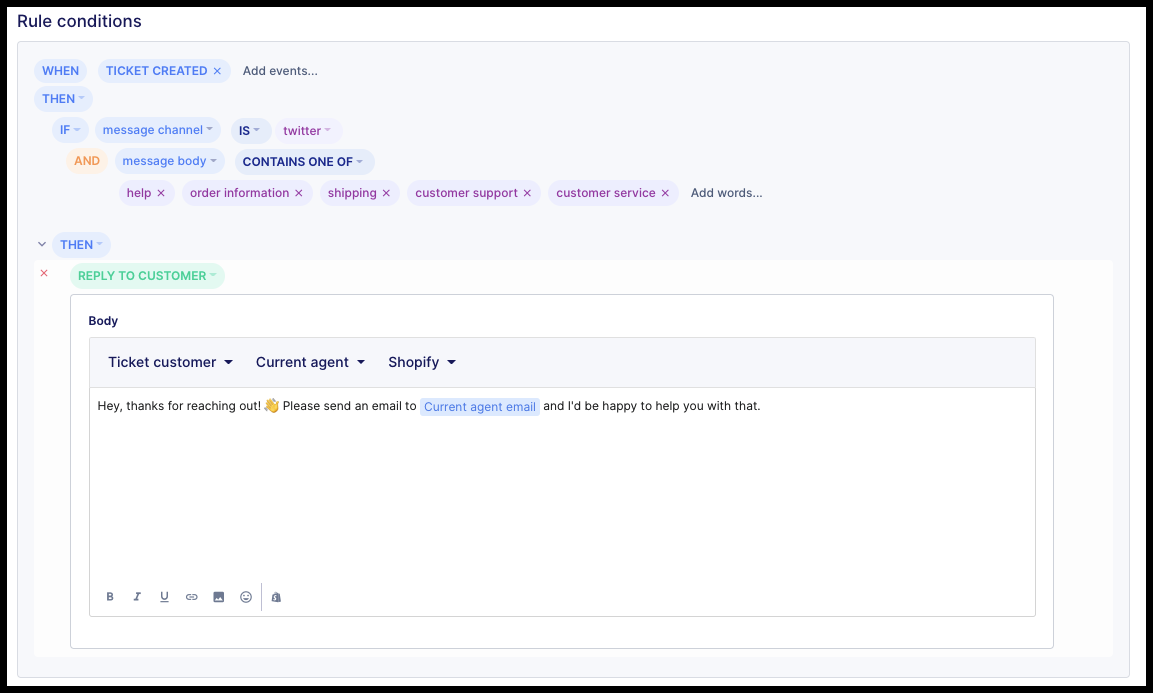Open the first THEN dropdown
1153x693 pixels.
click(x=63, y=99)
